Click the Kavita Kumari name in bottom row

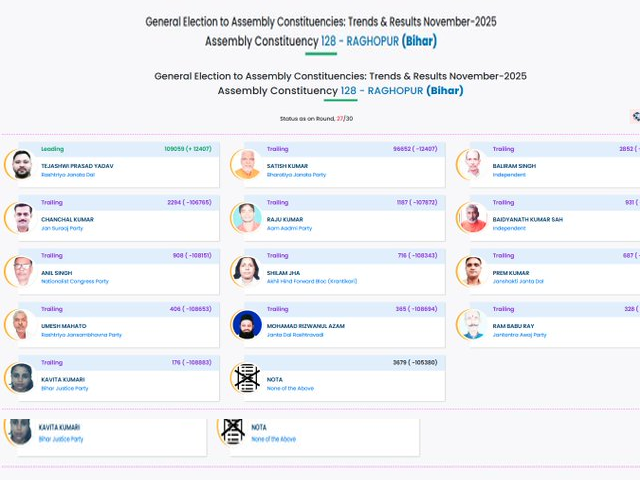61,427
